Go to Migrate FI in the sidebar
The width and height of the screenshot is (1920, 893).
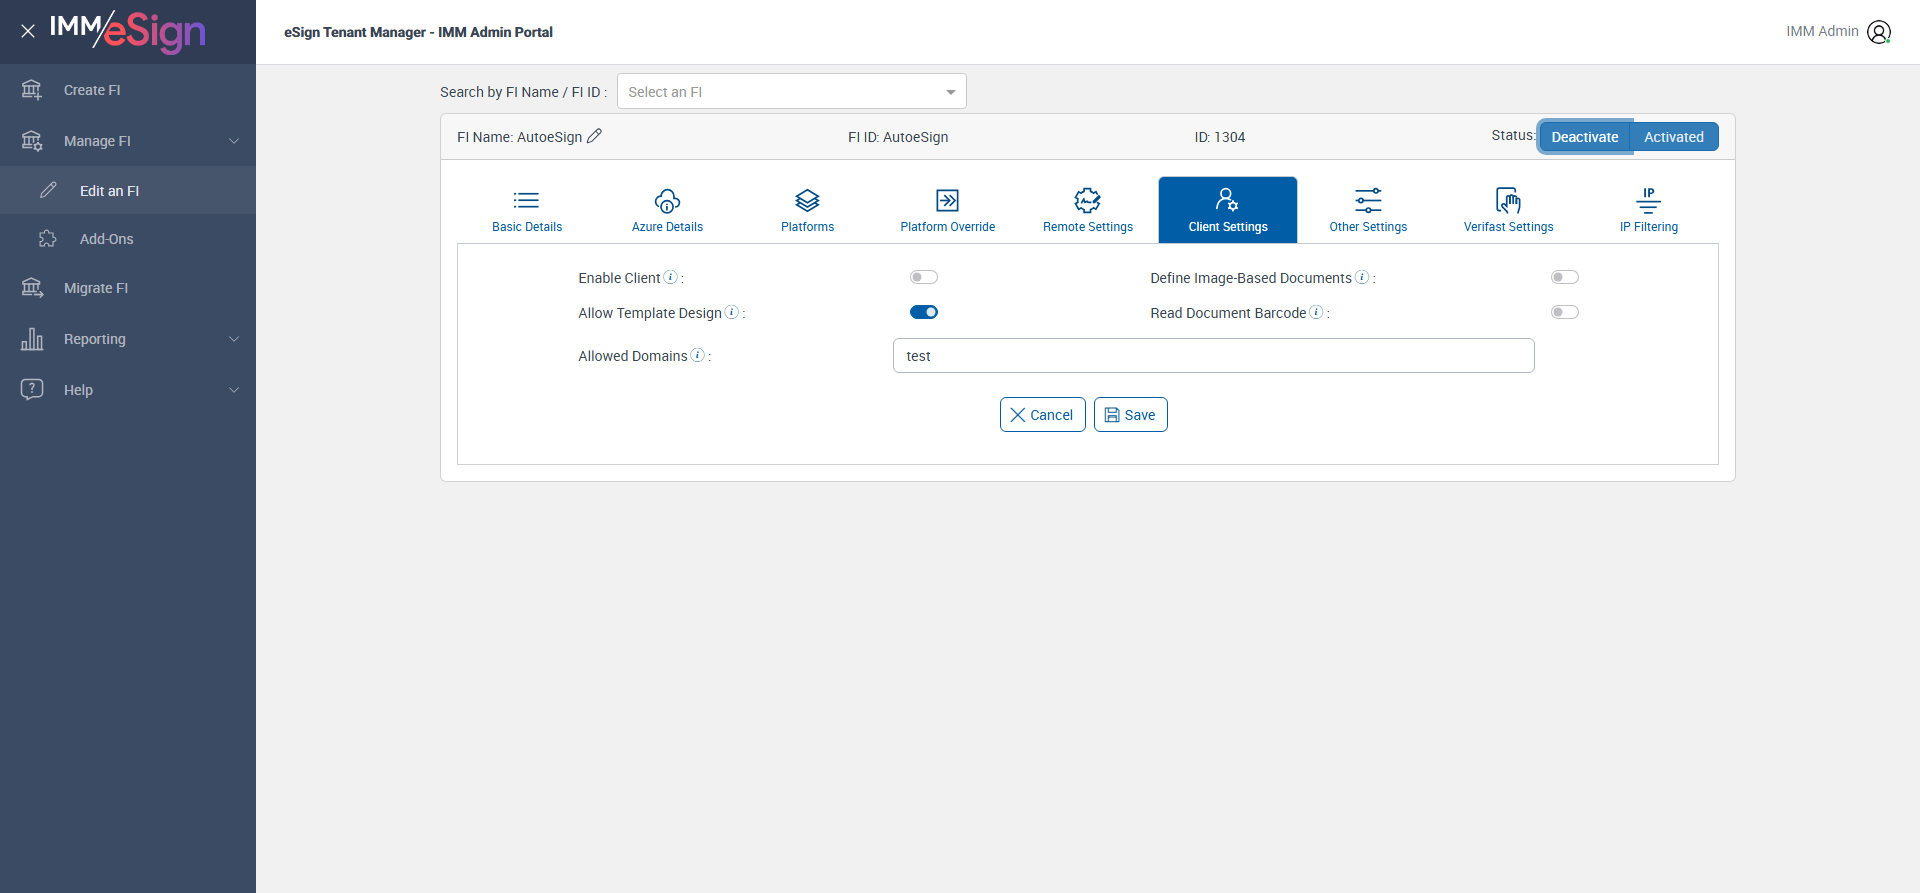click(128, 288)
